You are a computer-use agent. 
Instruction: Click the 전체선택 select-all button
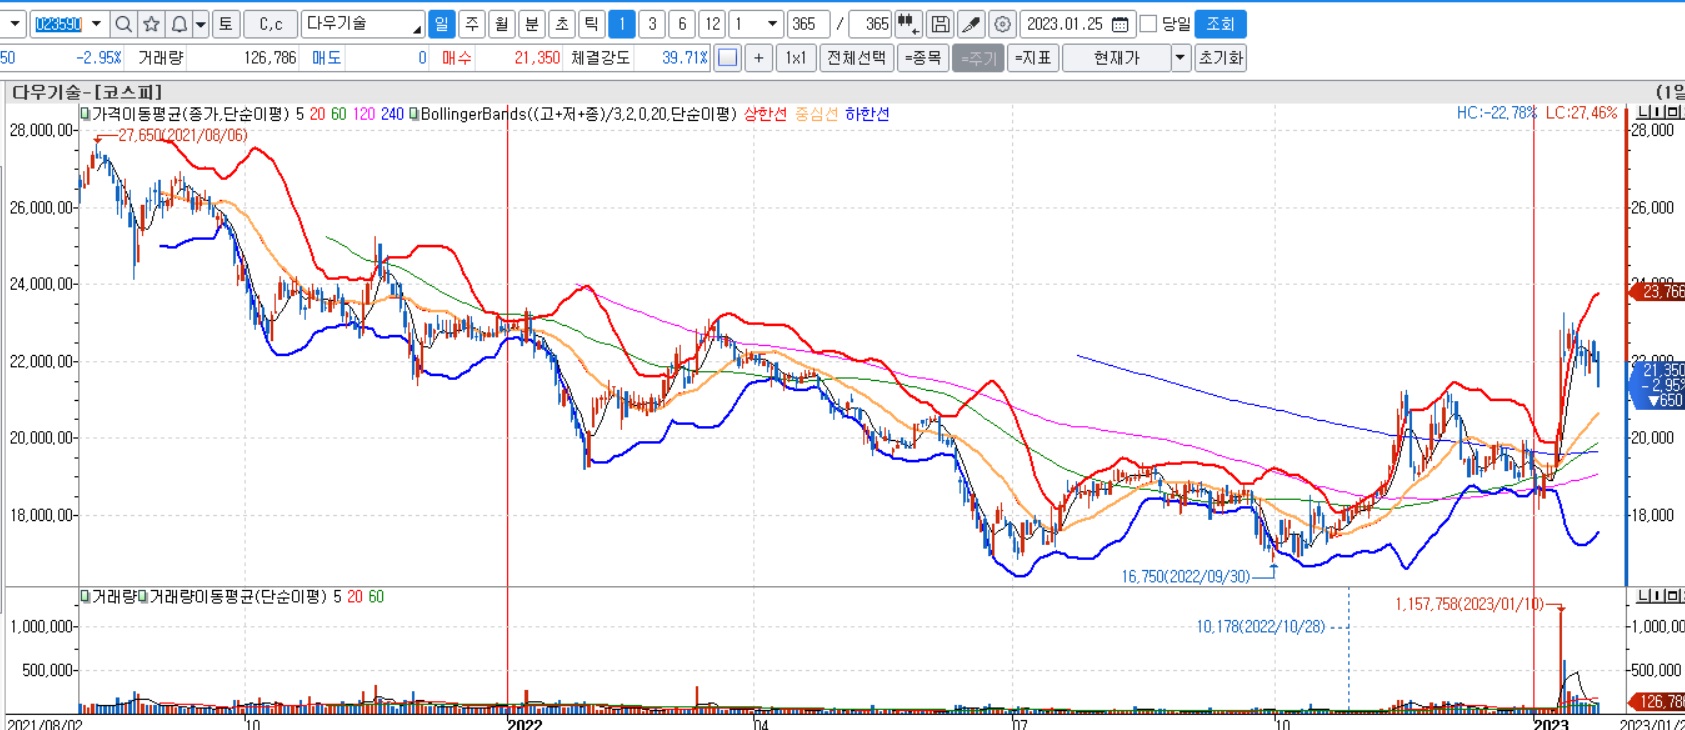point(856,58)
